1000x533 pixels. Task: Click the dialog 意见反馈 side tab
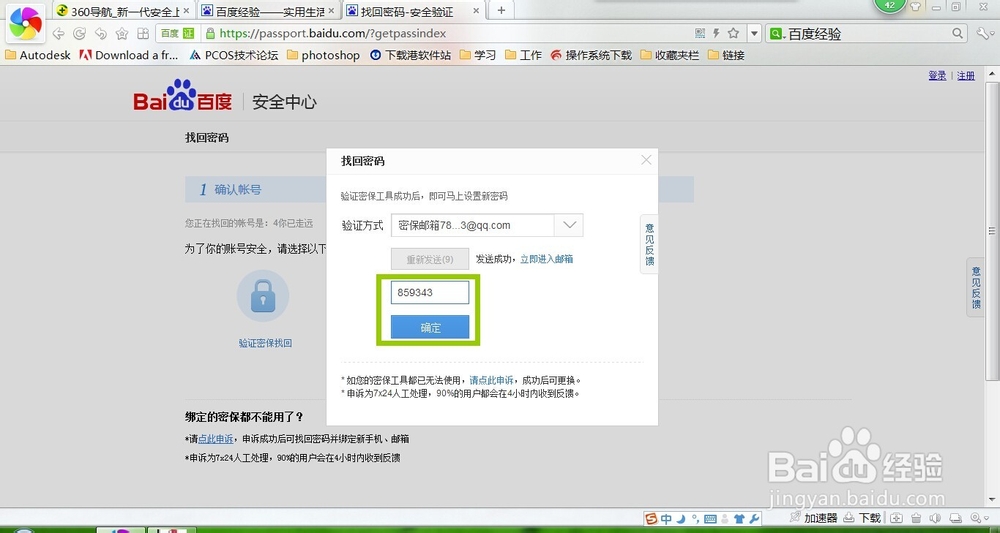pyautogui.click(x=649, y=244)
